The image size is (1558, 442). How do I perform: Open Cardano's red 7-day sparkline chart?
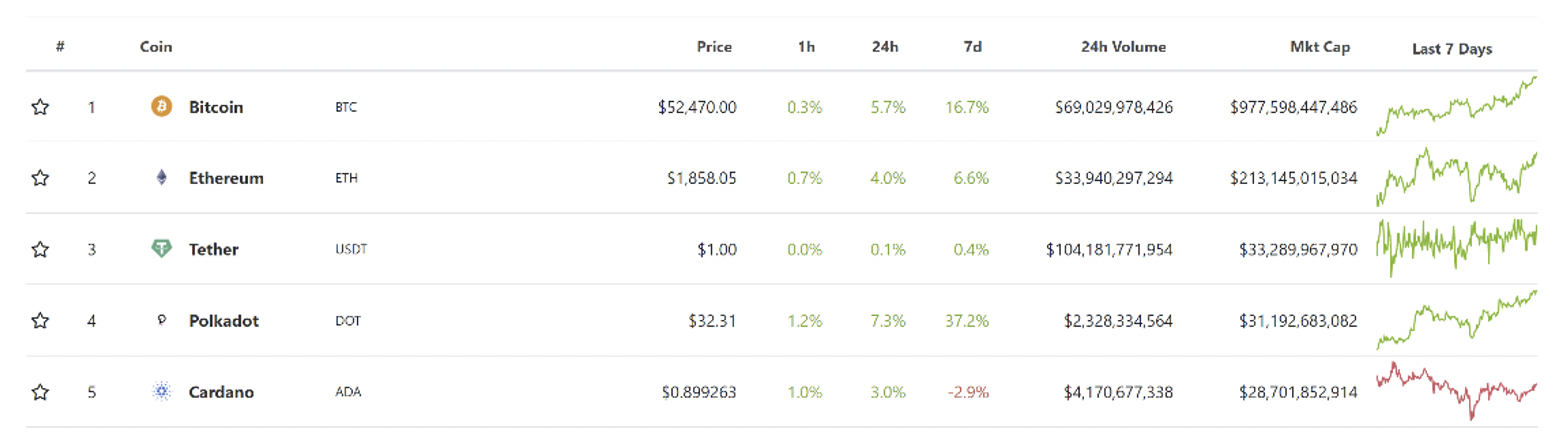tap(1456, 392)
